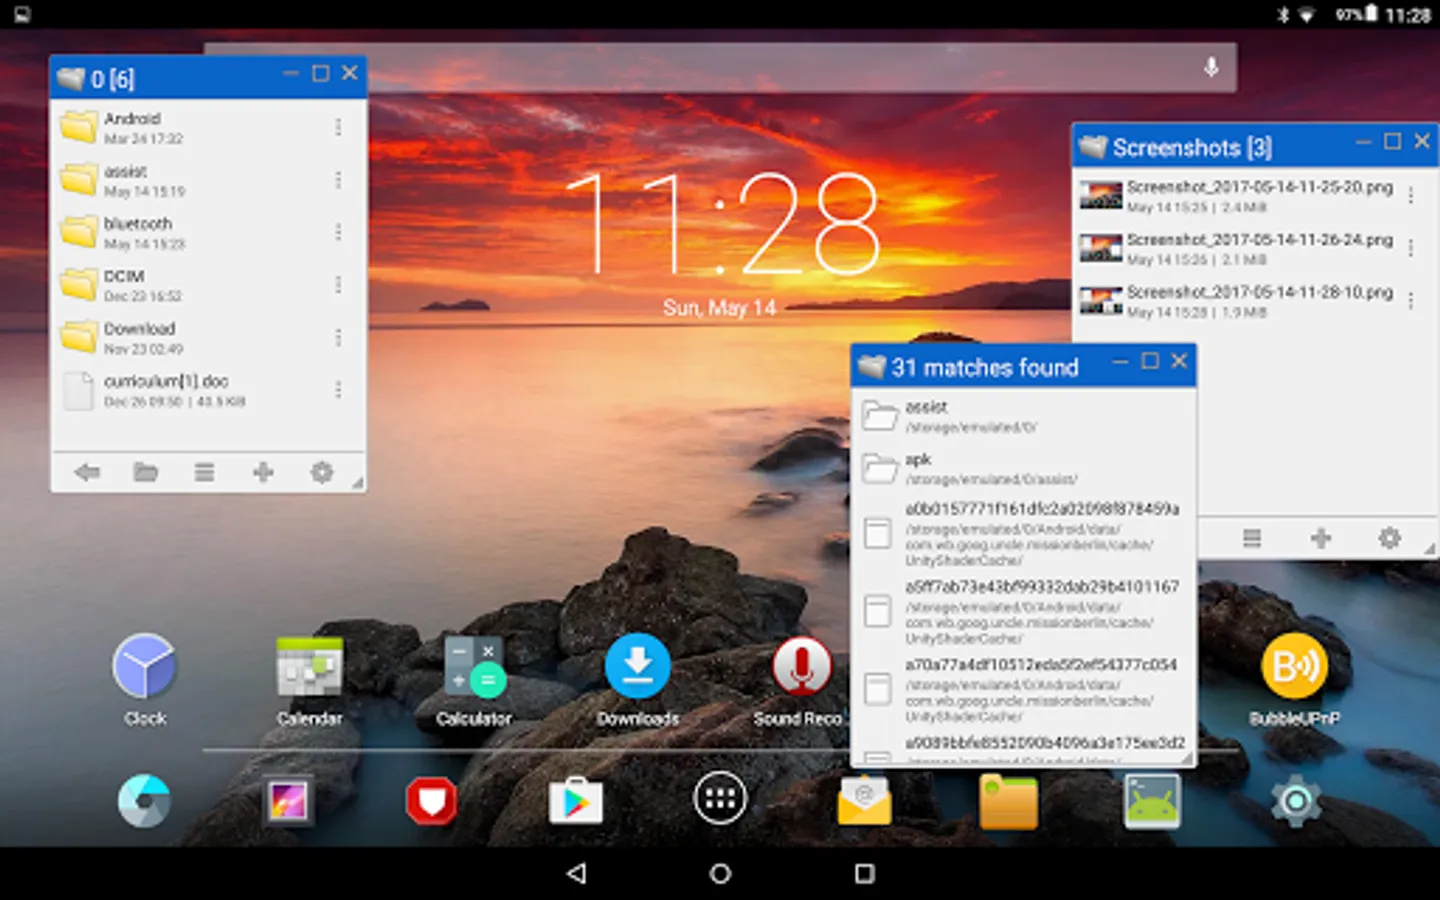1440x900 pixels.
Task: Click the folder icon in the '0 [6]' window toolbar
Action: tap(146, 472)
